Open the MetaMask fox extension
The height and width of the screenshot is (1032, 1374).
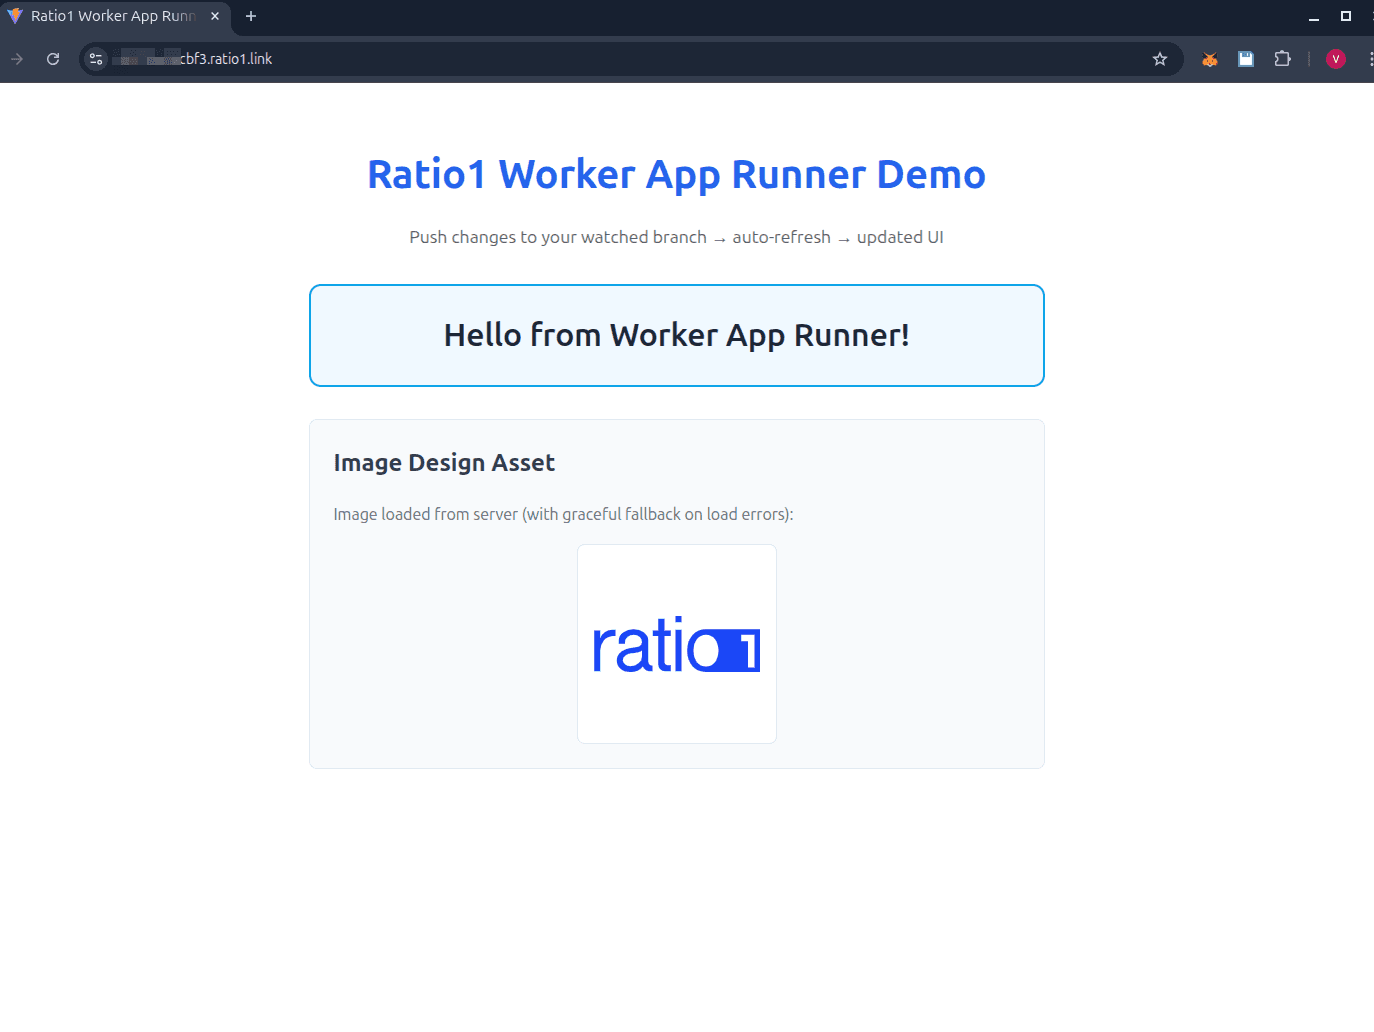pyautogui.click(x=1210, y=59)
